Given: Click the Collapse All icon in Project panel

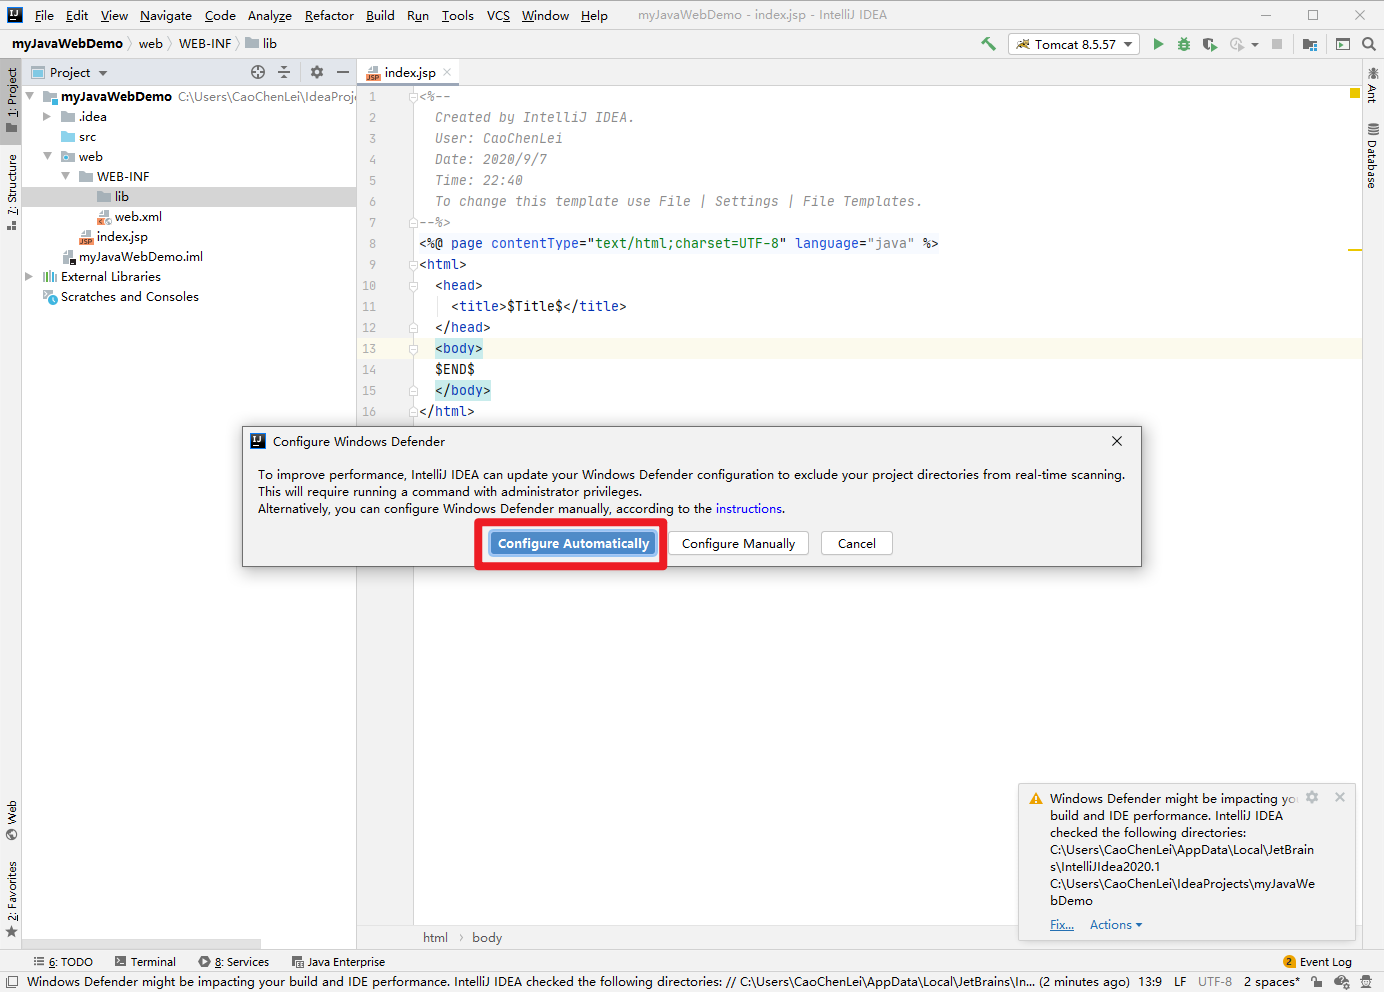Looking at the screenshot, I should (x=284, y=72).
